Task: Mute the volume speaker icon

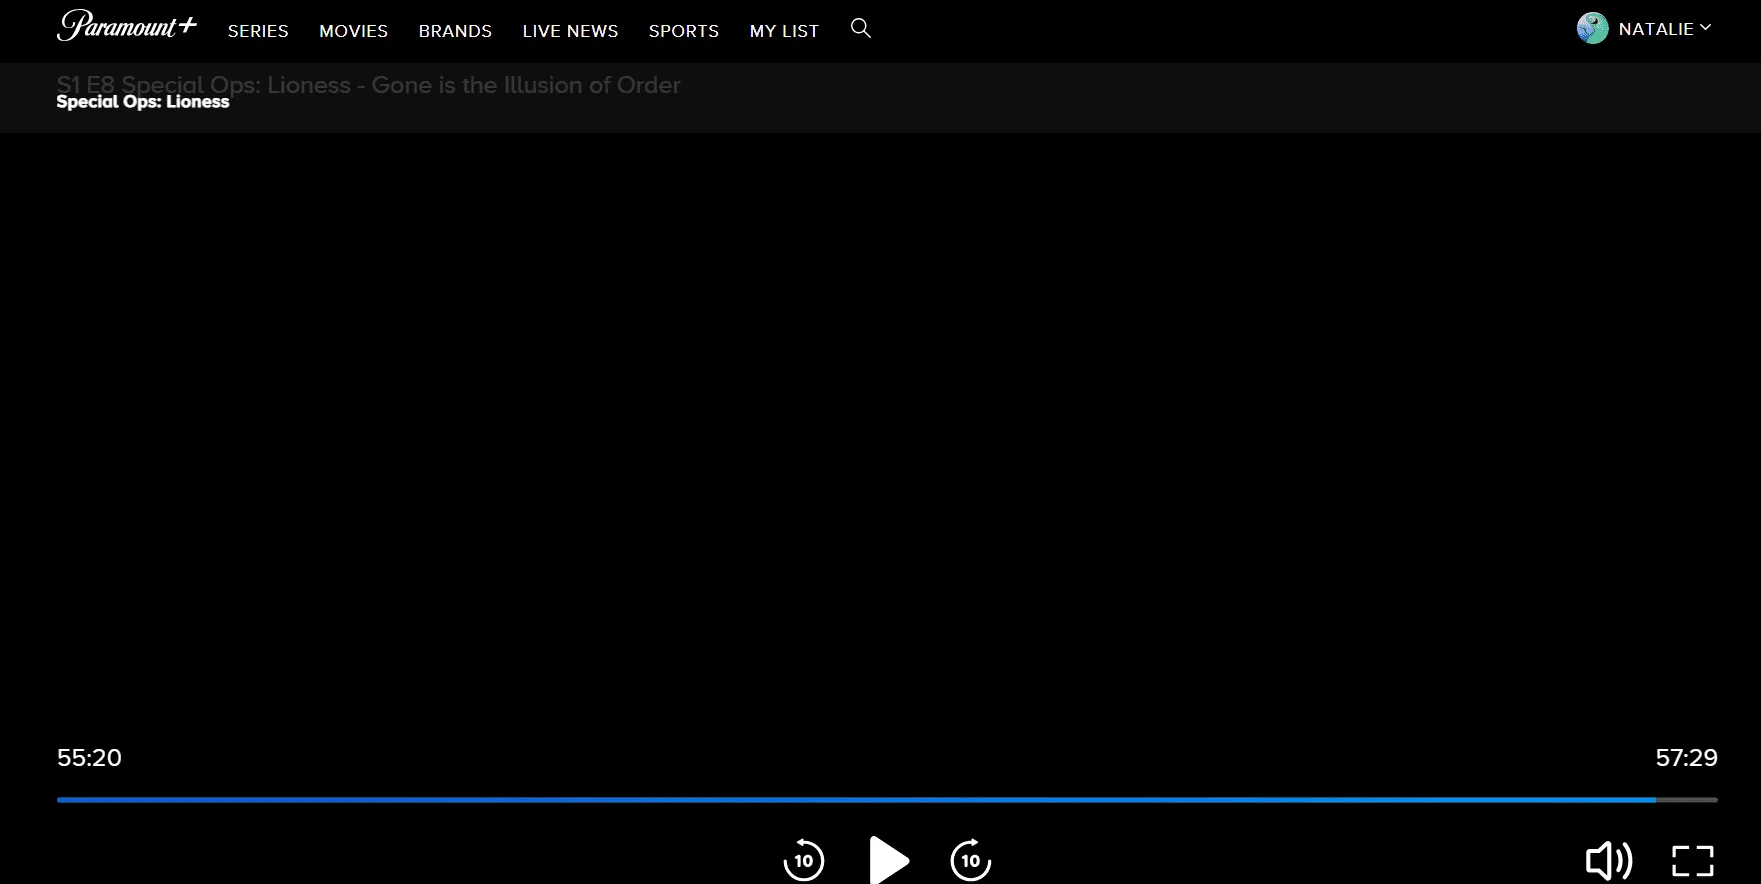Action: pos(1609,860)
